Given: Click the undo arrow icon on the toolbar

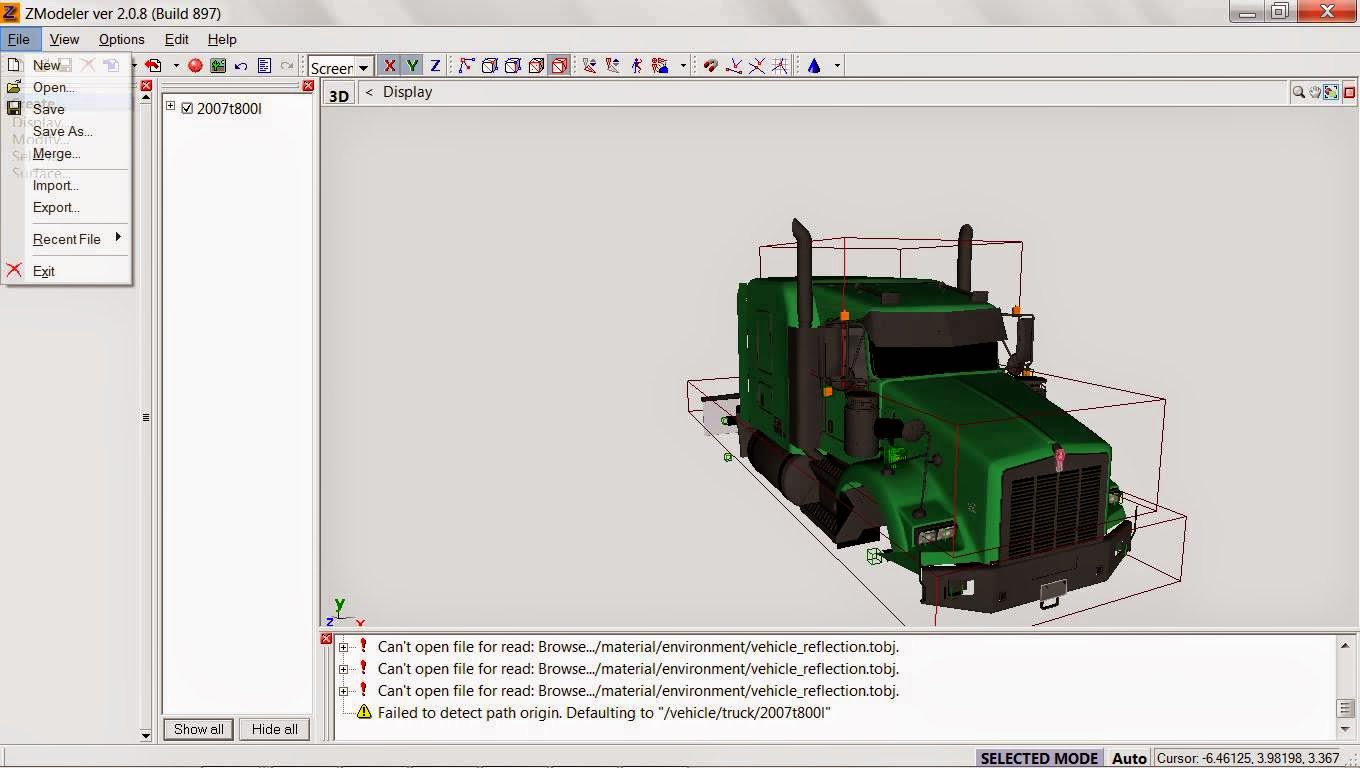Looking at the screenshot, I should point(240,65).
